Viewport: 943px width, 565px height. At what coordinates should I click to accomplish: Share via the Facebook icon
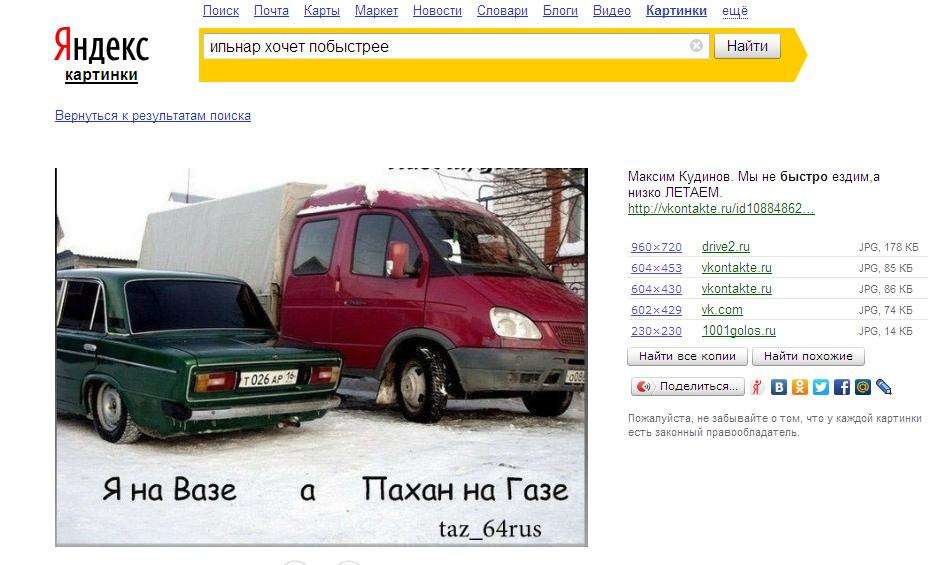(841, 387)
